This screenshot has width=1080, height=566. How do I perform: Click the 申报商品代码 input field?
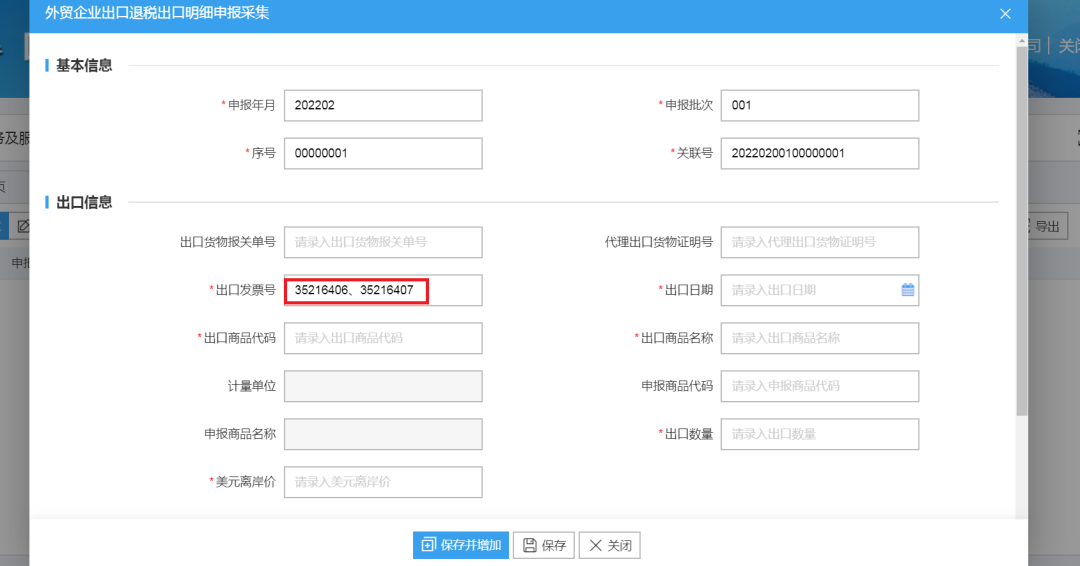click(820, 386)
